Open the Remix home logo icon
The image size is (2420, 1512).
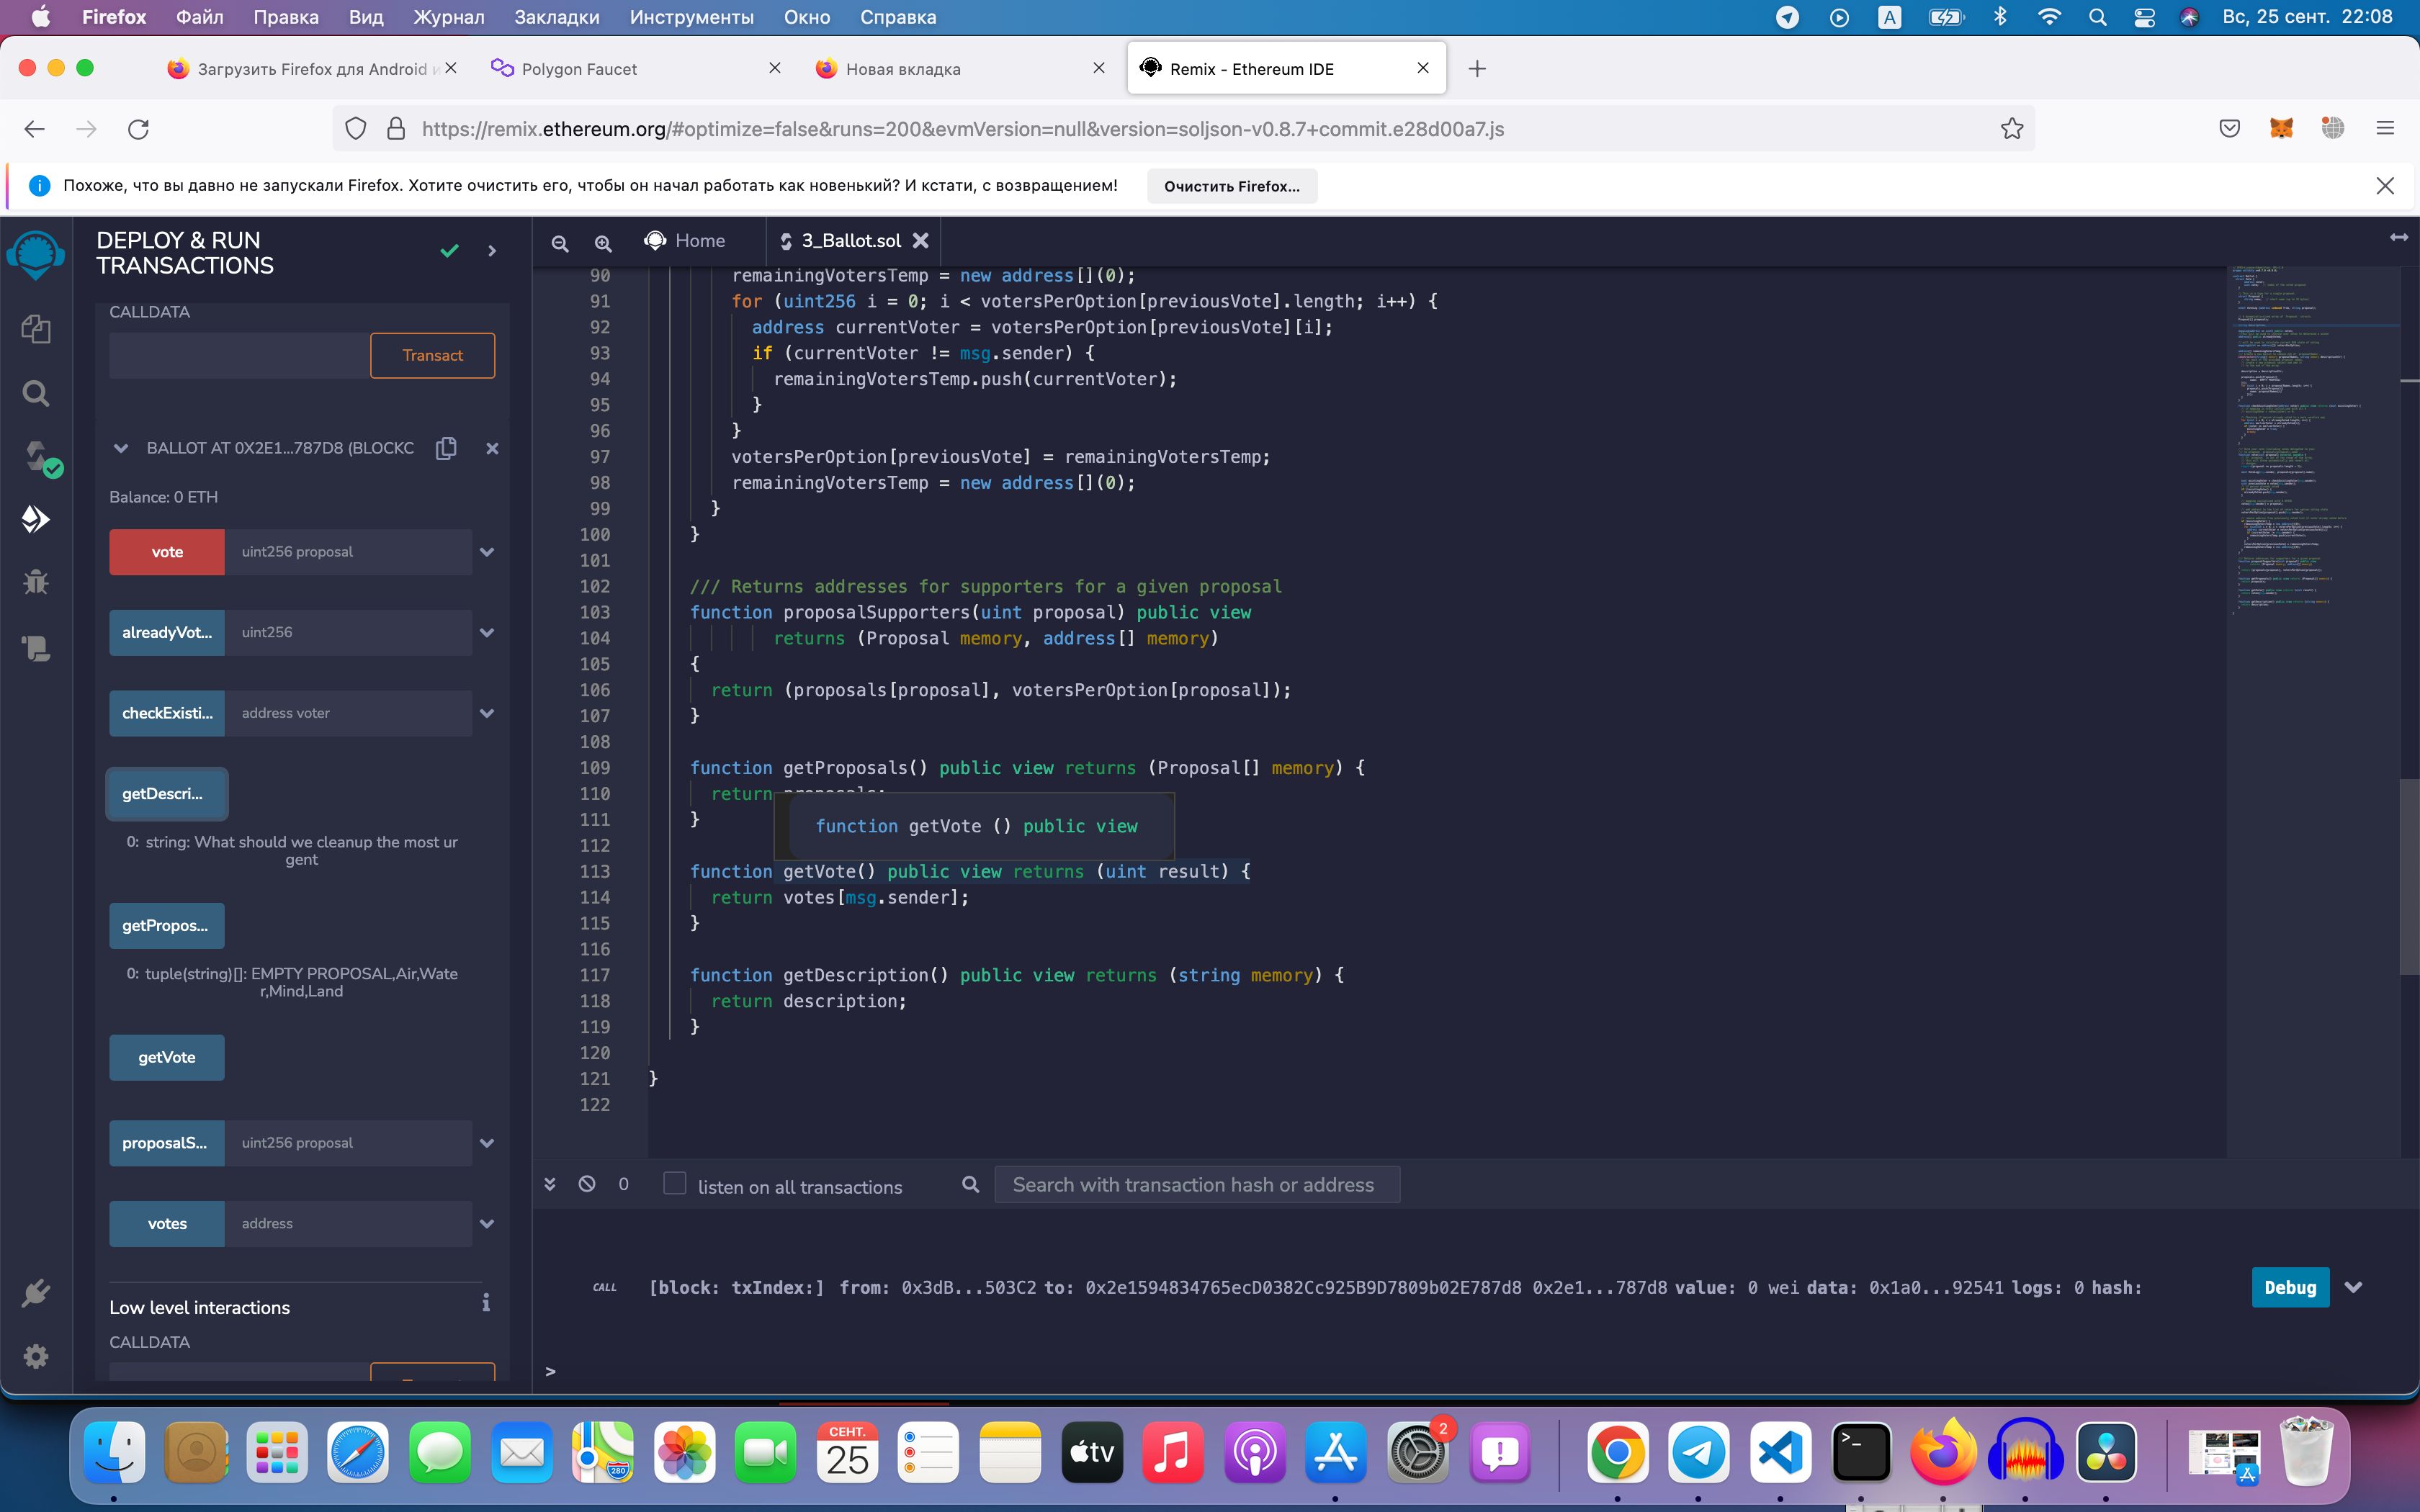(36, 254)
